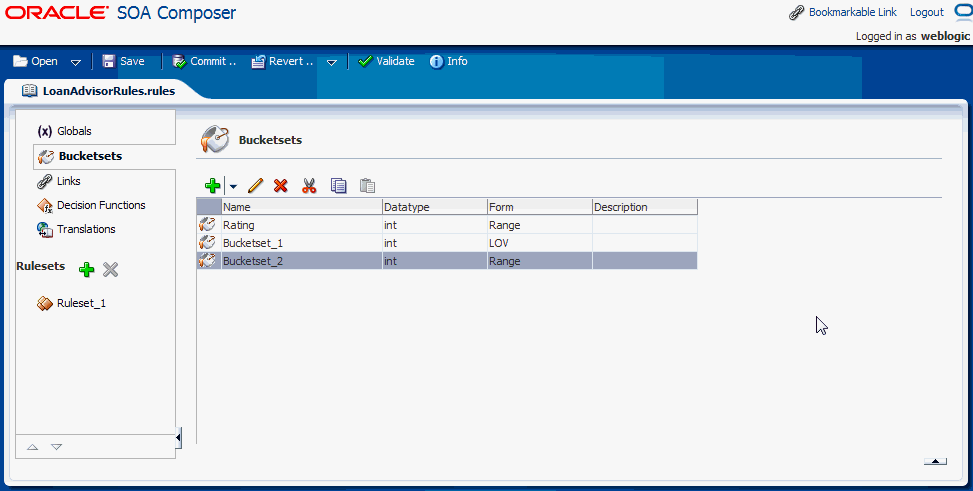Collapse the left navigation panel
973x491 pixels.
click(x=179, y=438)
